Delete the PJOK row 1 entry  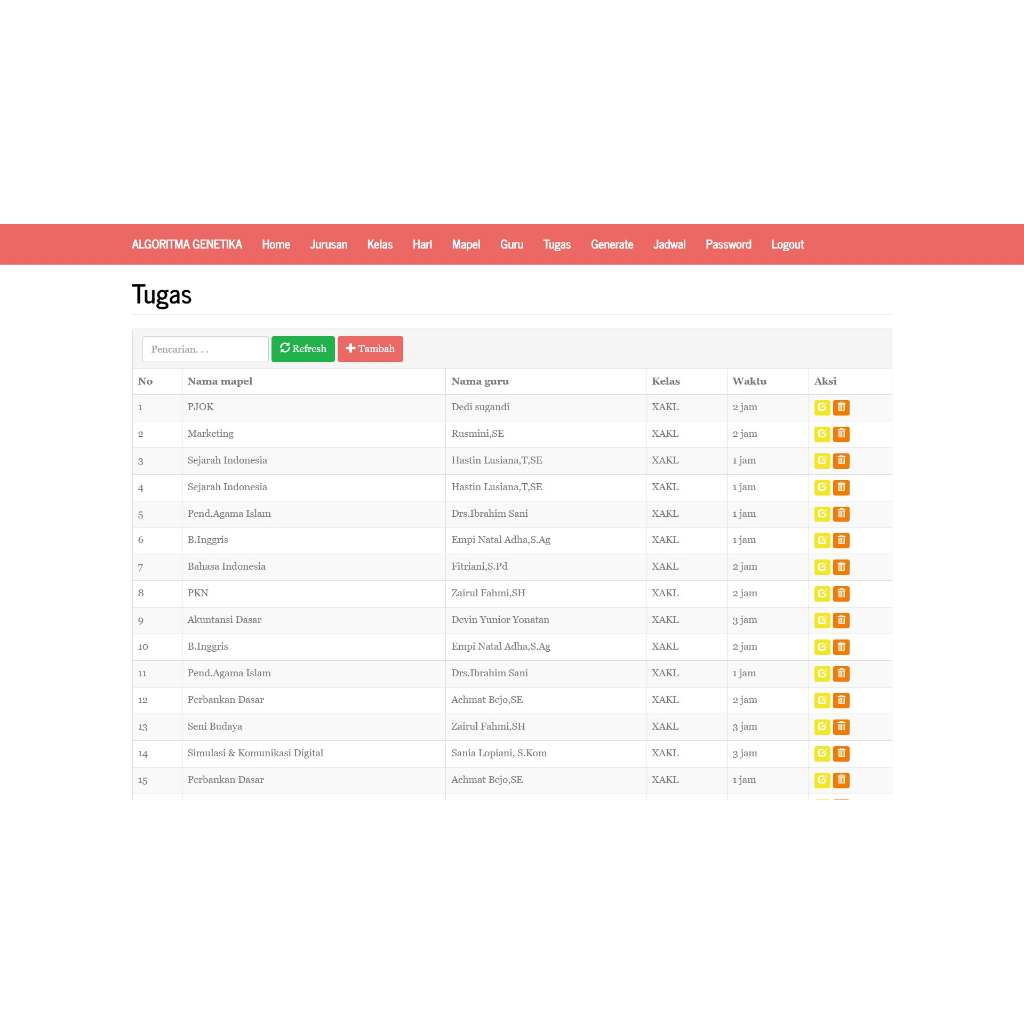tap(841, 407)
